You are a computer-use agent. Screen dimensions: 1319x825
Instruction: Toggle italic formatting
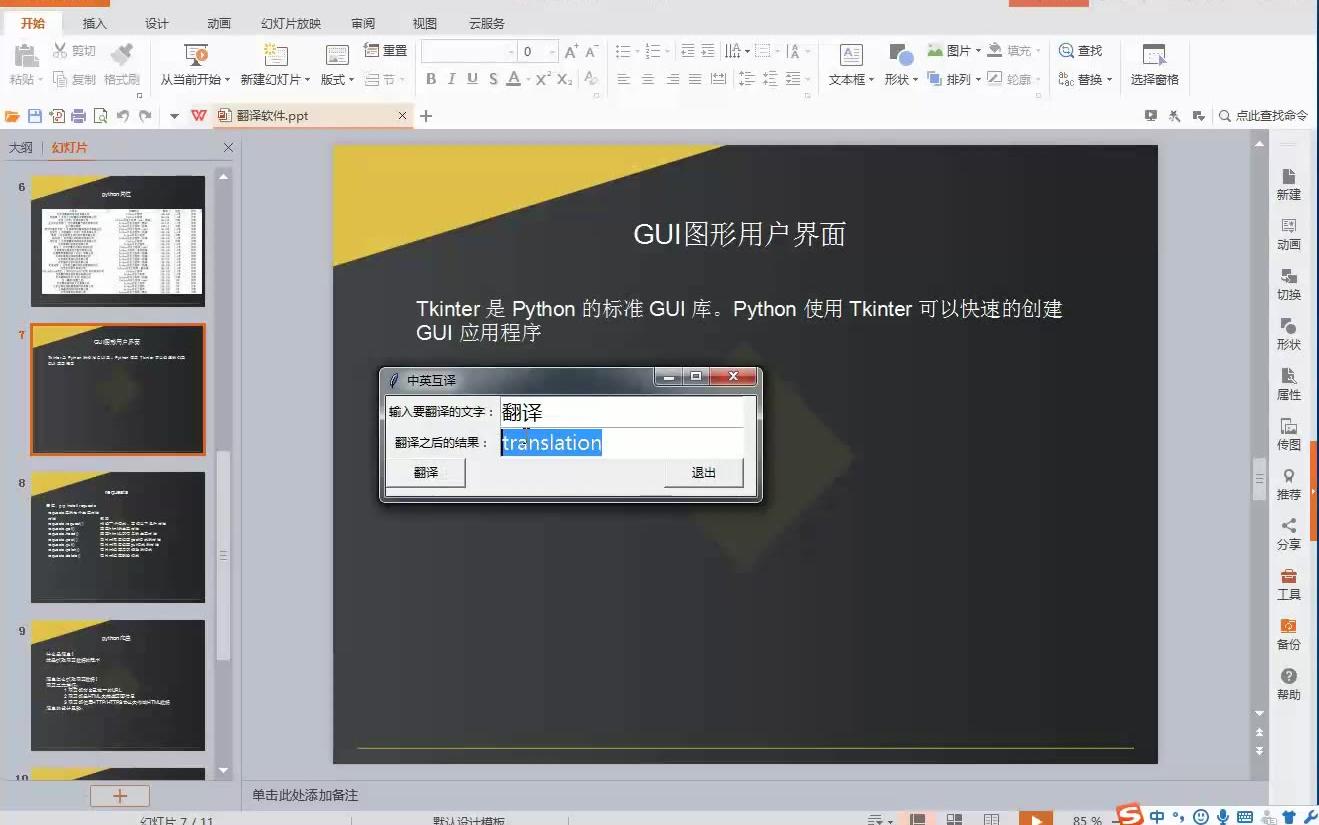tap(450, 78)
